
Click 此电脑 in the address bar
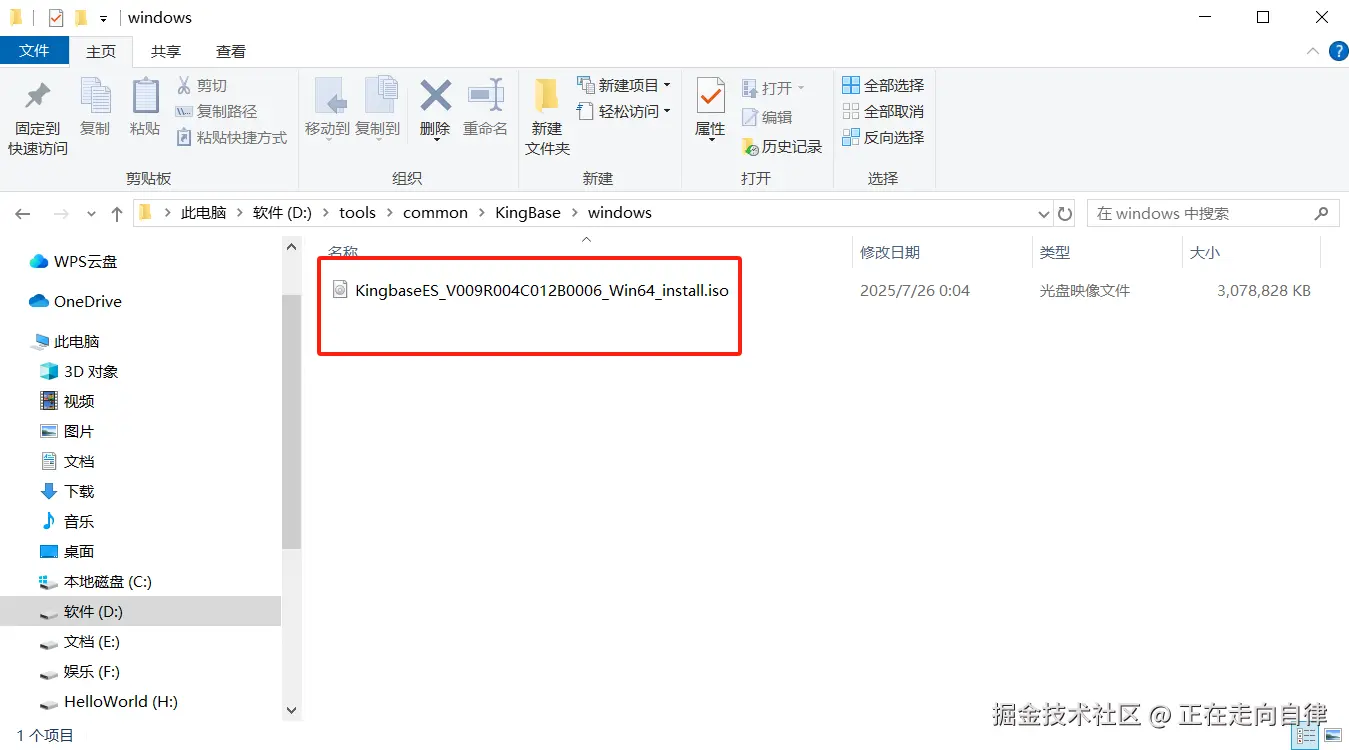[203, 213]
